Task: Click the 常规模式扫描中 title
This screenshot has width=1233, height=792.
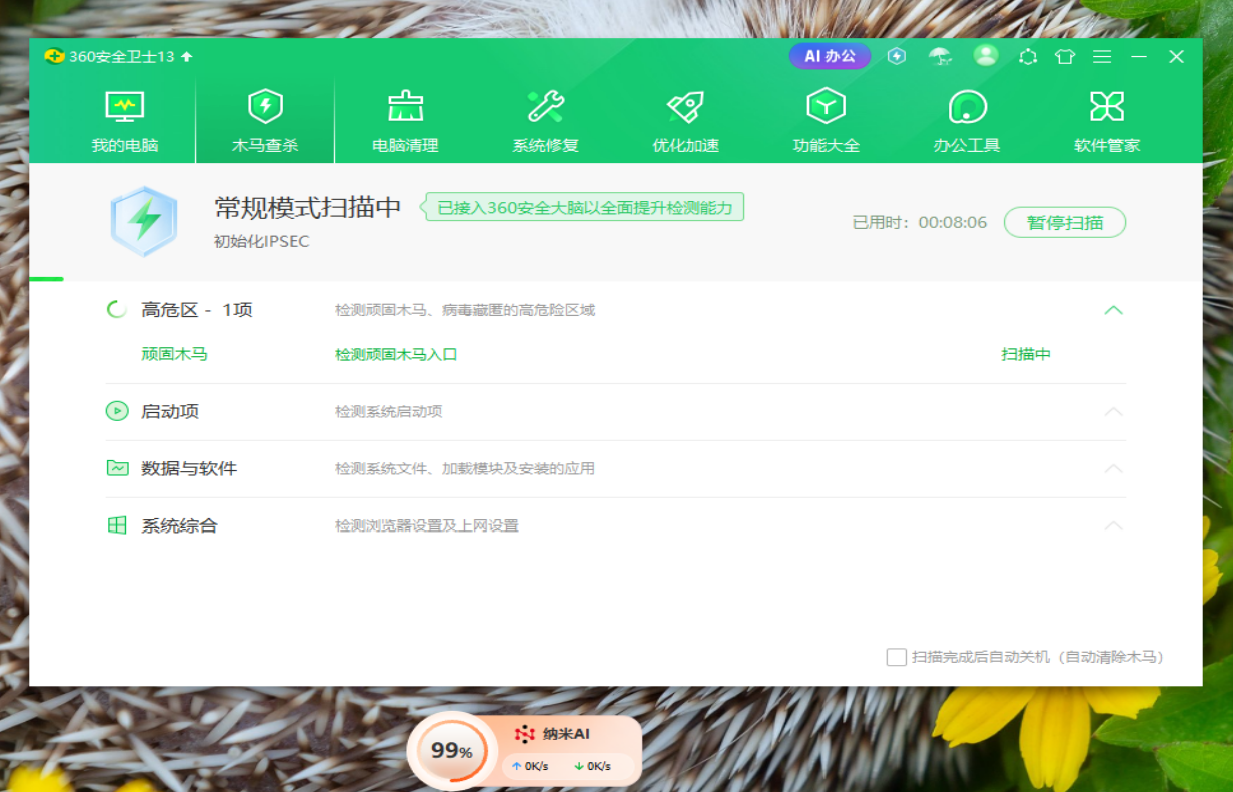Action: click(308, 207)
